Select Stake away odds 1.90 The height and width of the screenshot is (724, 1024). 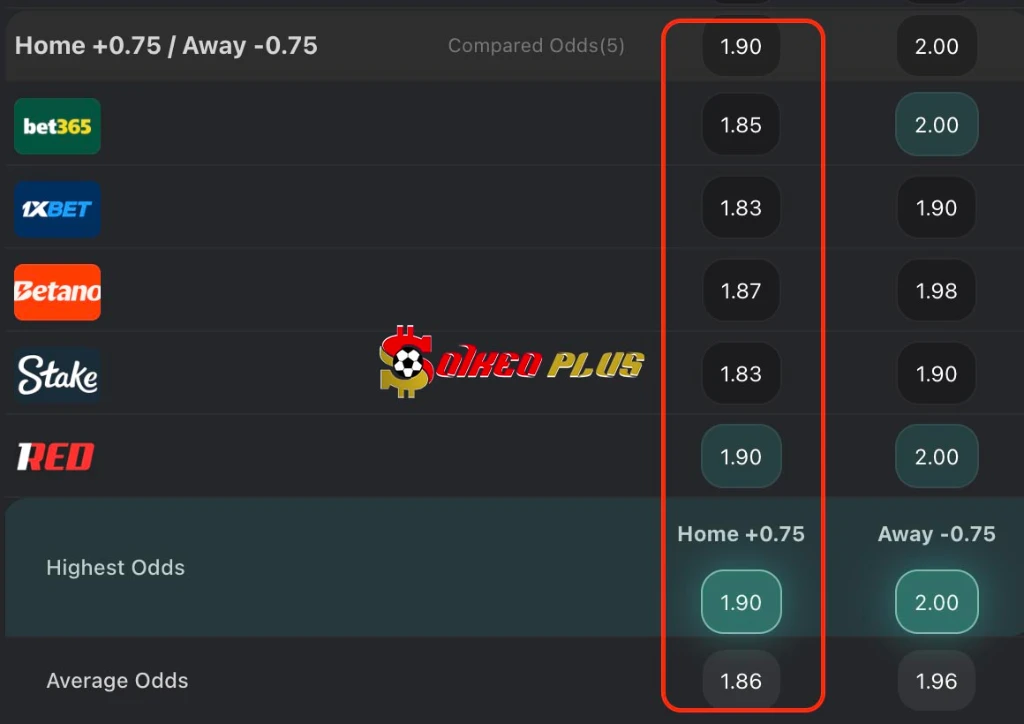(x=936, y=373)
